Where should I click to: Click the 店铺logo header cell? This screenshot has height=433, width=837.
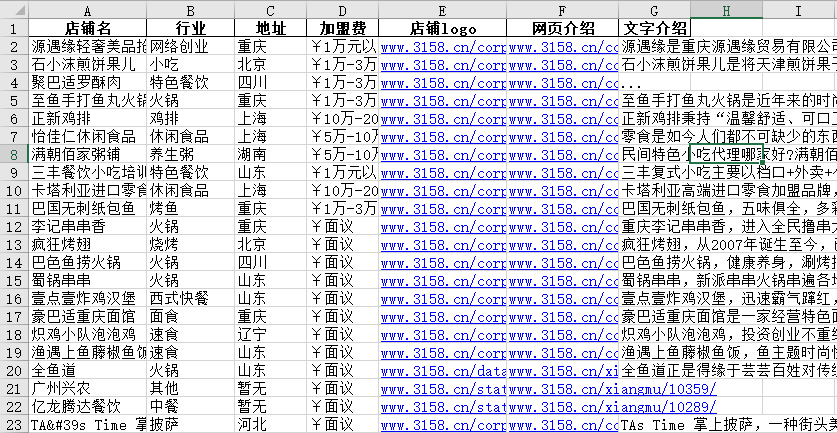[x=443, y=27]
